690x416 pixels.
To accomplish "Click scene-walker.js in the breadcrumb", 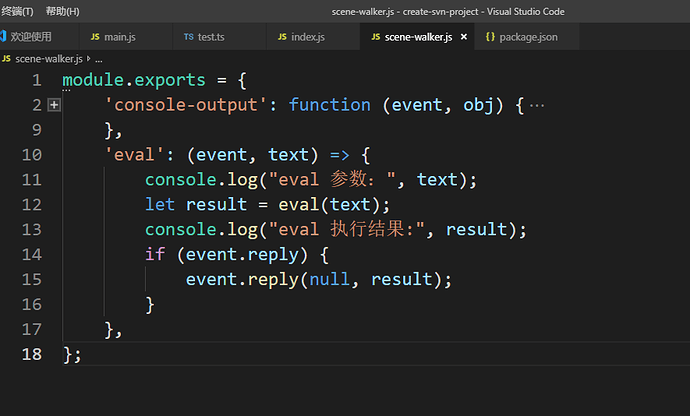I will click(x=49, y=59).
